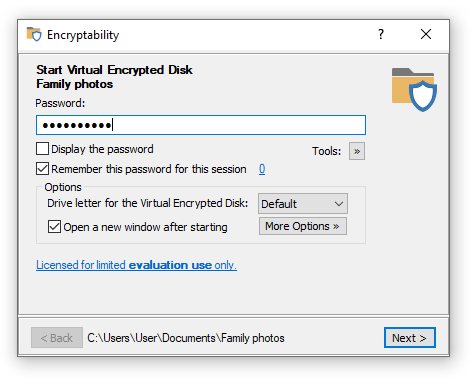
Task: Expand More Options settings
Action: [303, 226]
